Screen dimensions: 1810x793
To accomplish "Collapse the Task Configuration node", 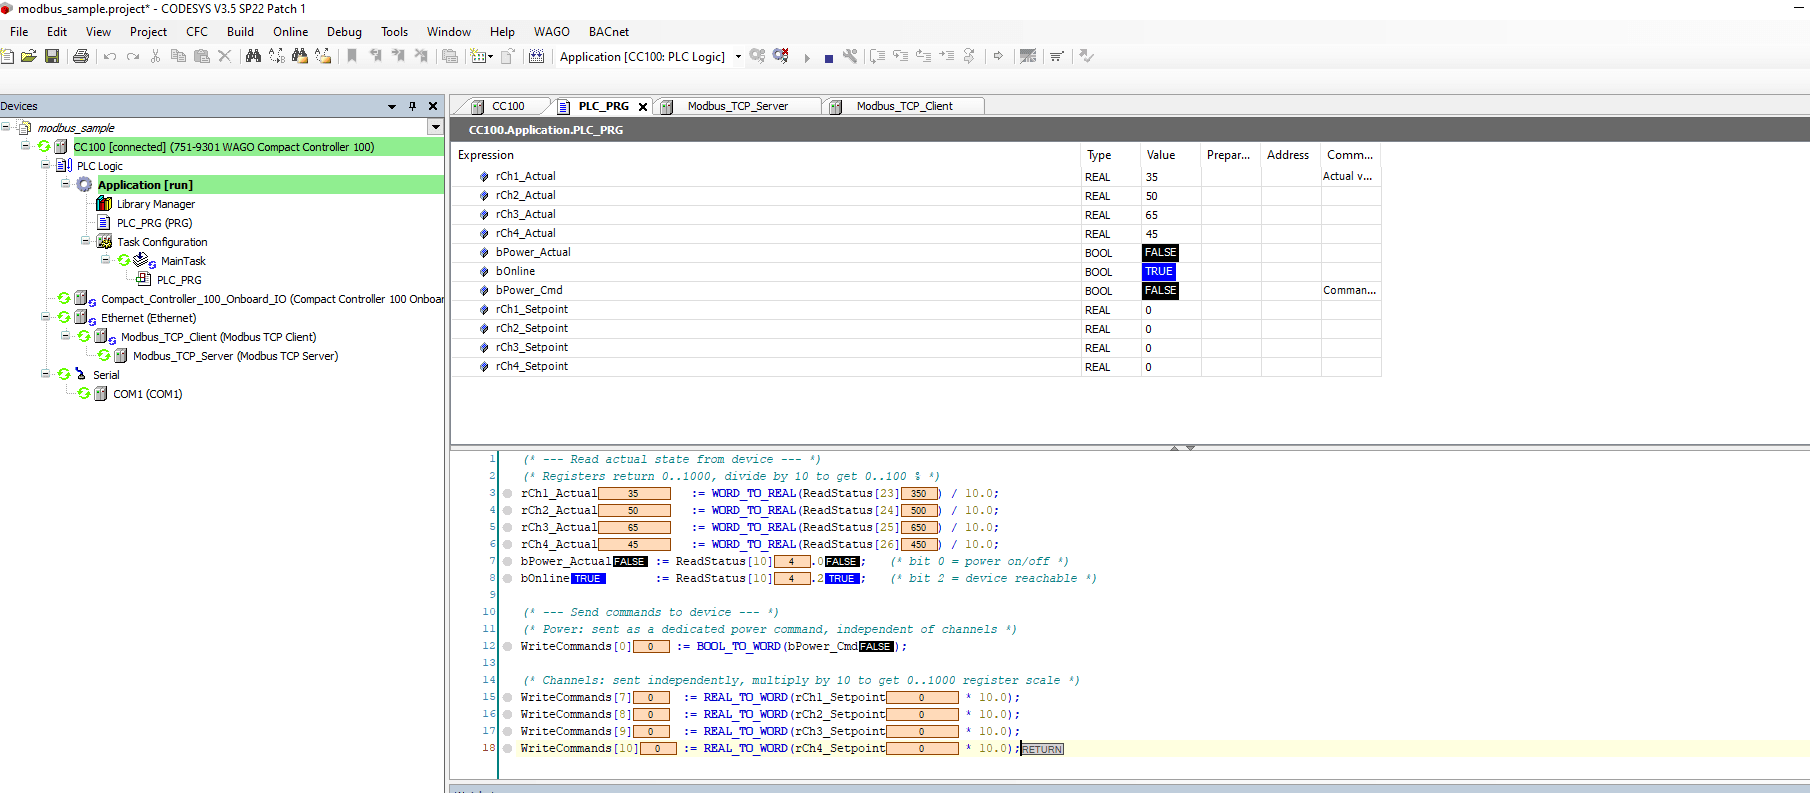I will [86, 241].
